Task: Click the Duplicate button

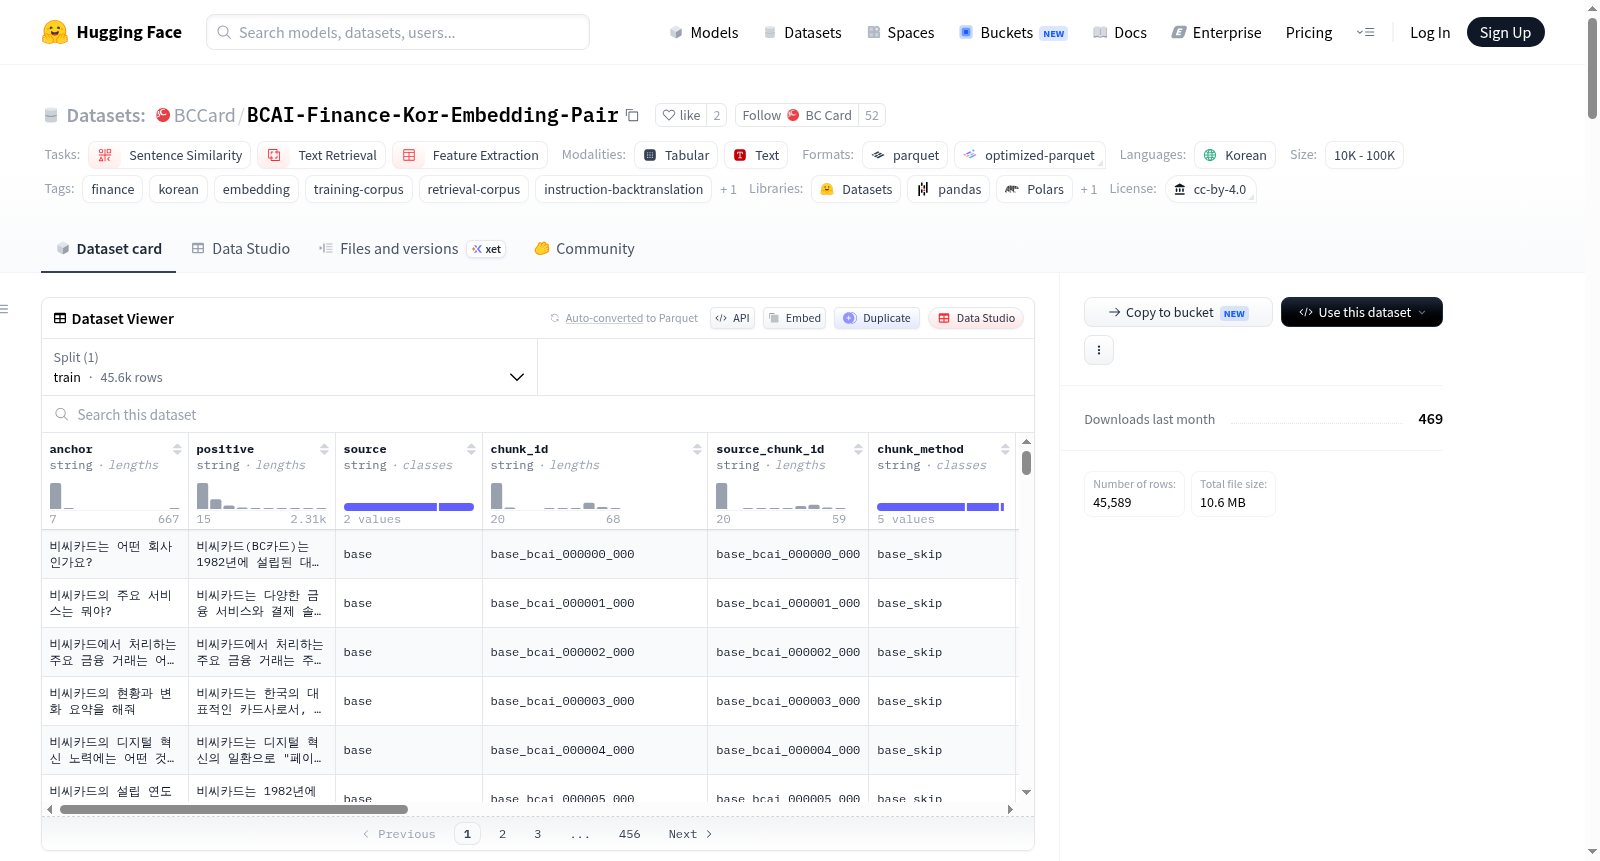Action: [877, 318]
